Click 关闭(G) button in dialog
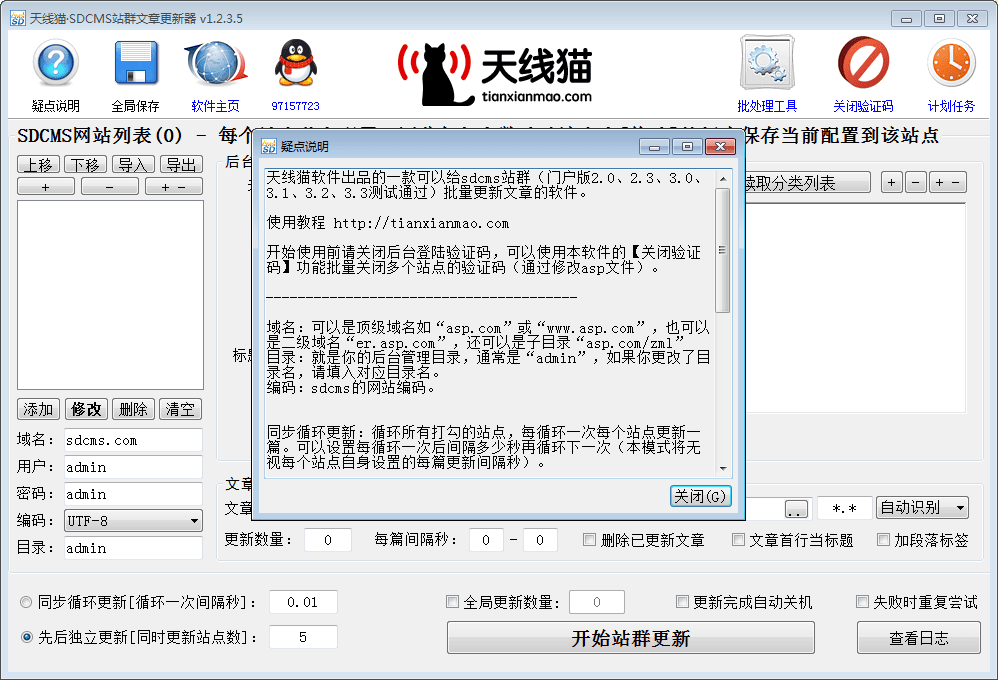The image size is (998, 680). pyautogui.click(x=700, y=496)
